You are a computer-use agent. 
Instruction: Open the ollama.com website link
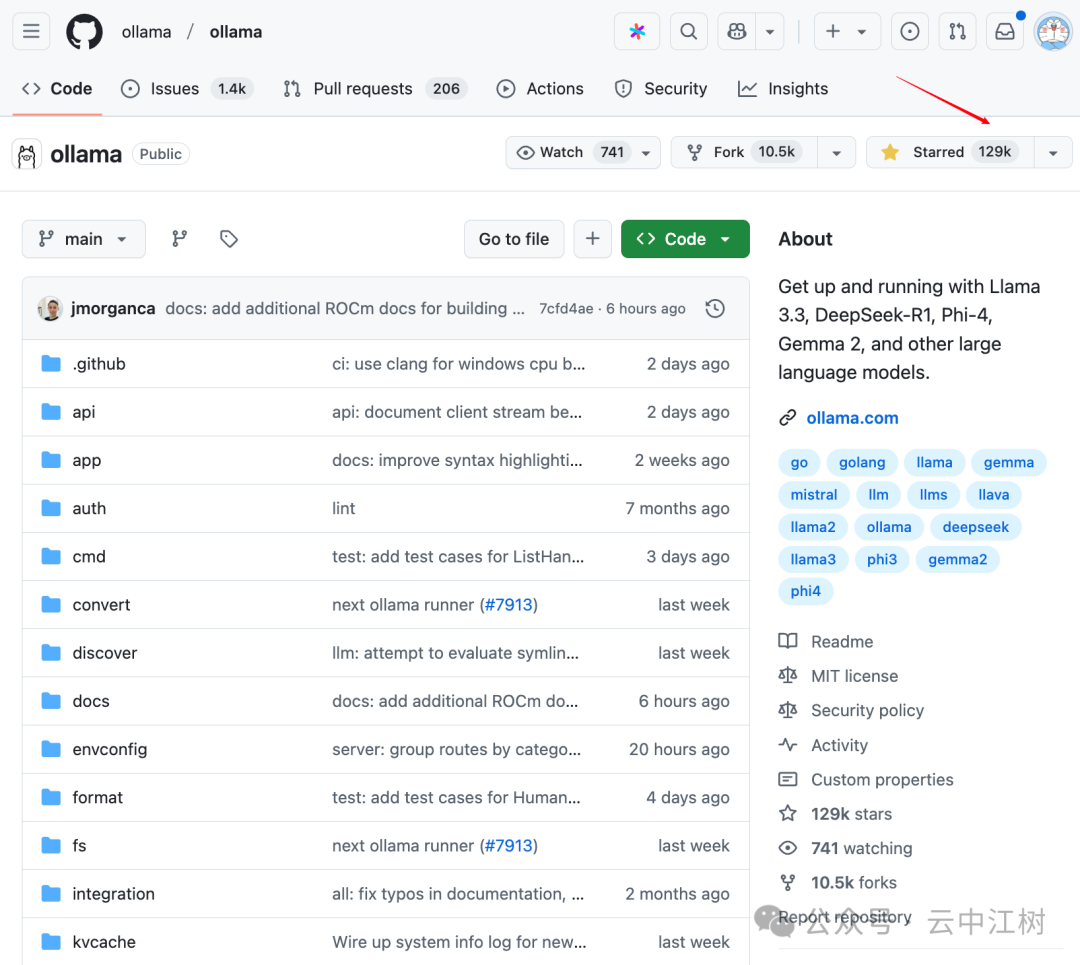[x=852, y=418]
